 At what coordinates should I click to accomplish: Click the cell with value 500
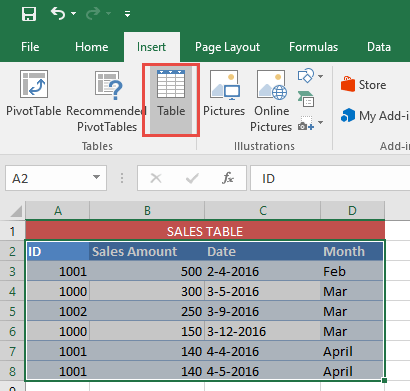pos(147,271)
